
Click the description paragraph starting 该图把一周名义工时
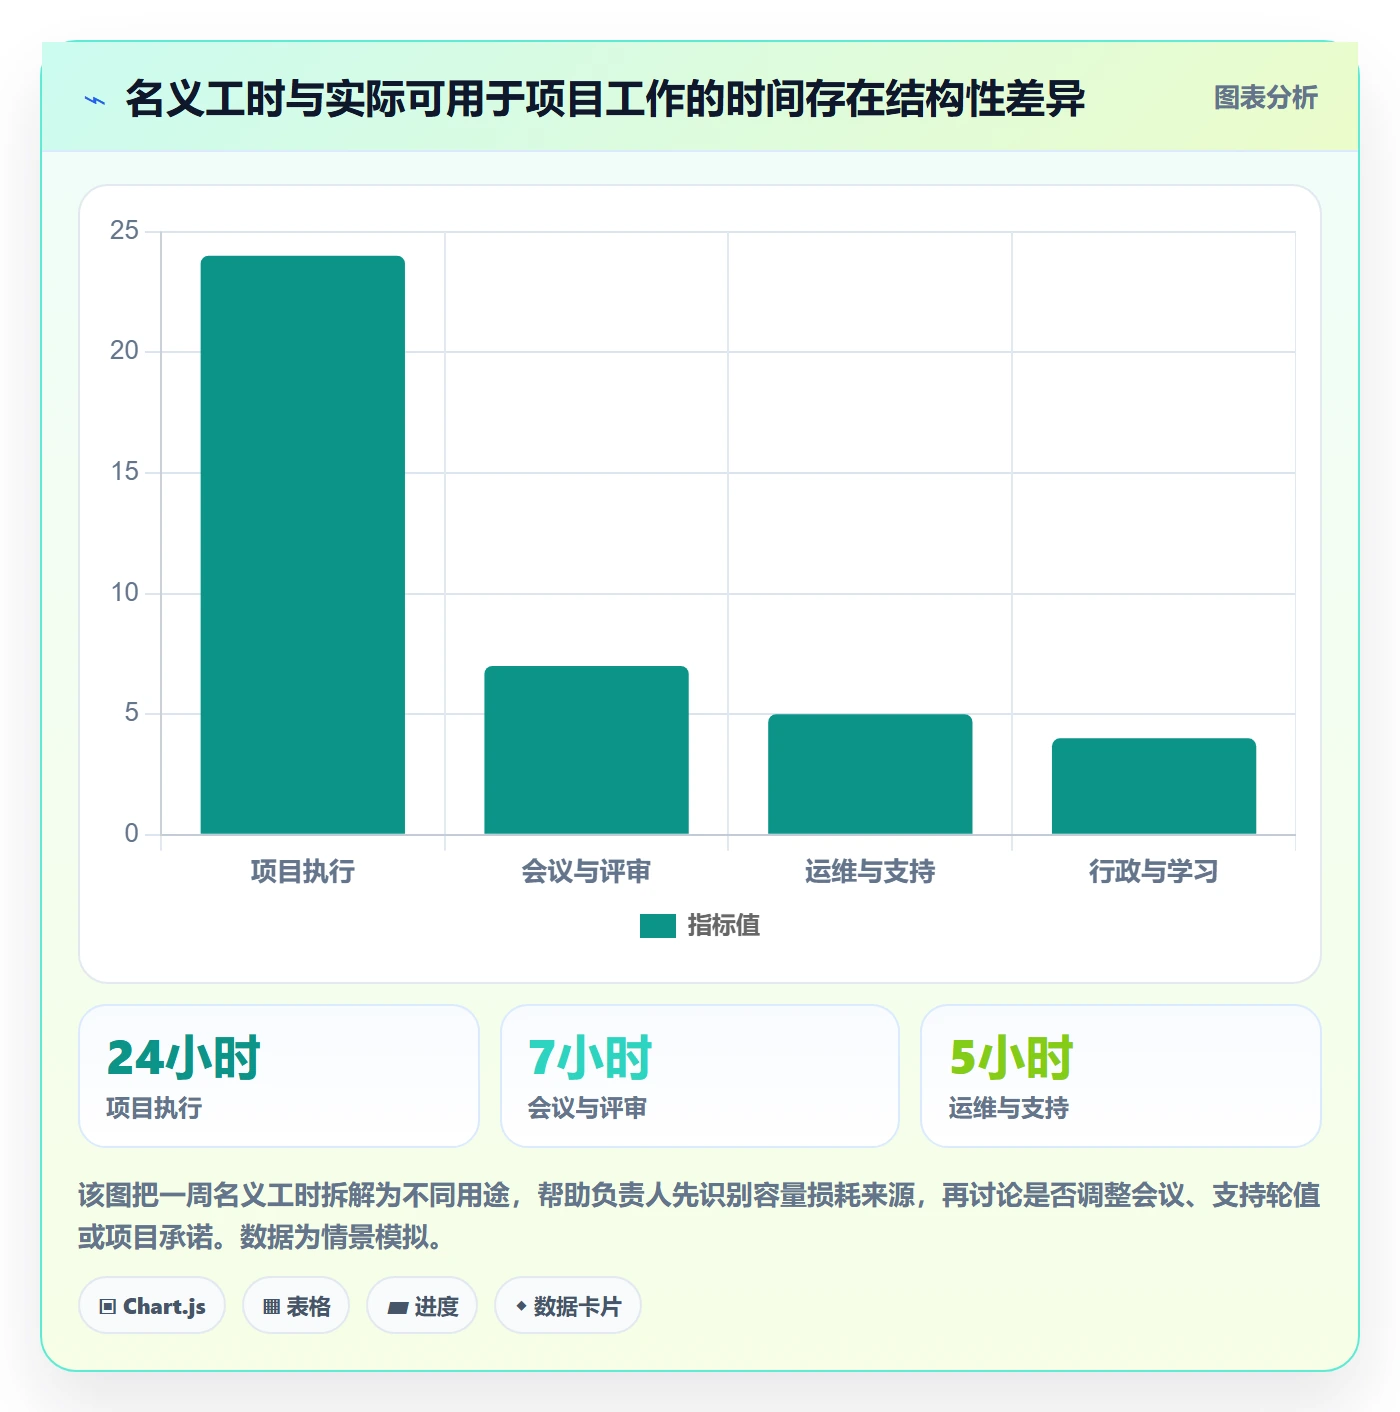pos(700,1216)
